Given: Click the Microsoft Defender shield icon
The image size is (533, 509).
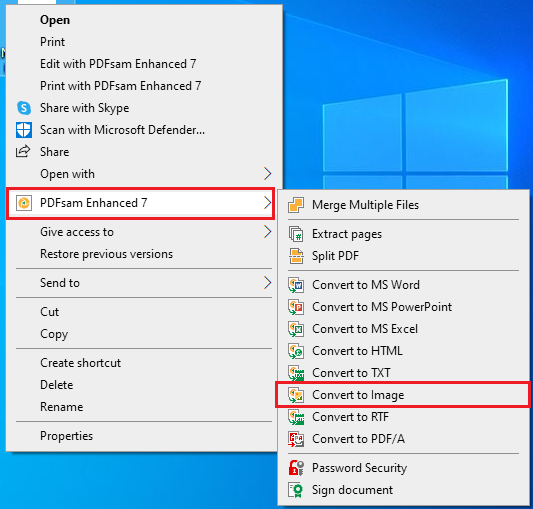Looking at the screenshot, I should [x=24, y=130].
